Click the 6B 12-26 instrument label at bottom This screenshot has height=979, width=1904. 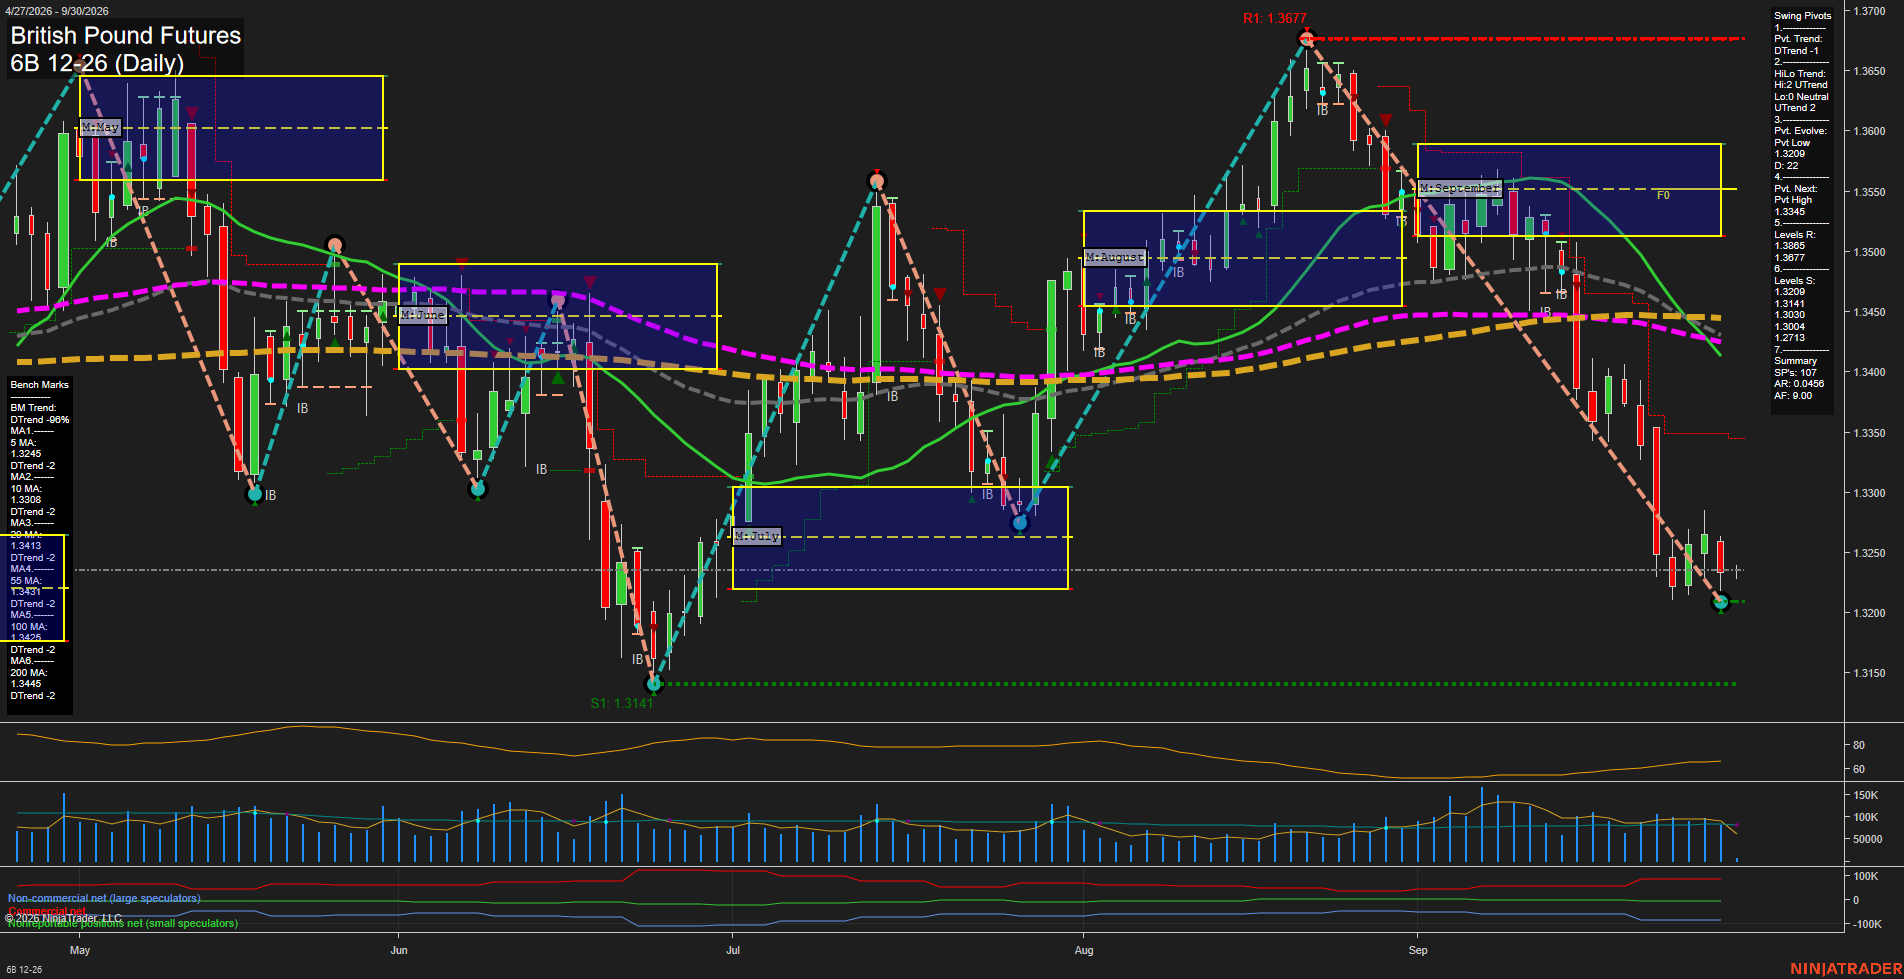click(24, 970)
